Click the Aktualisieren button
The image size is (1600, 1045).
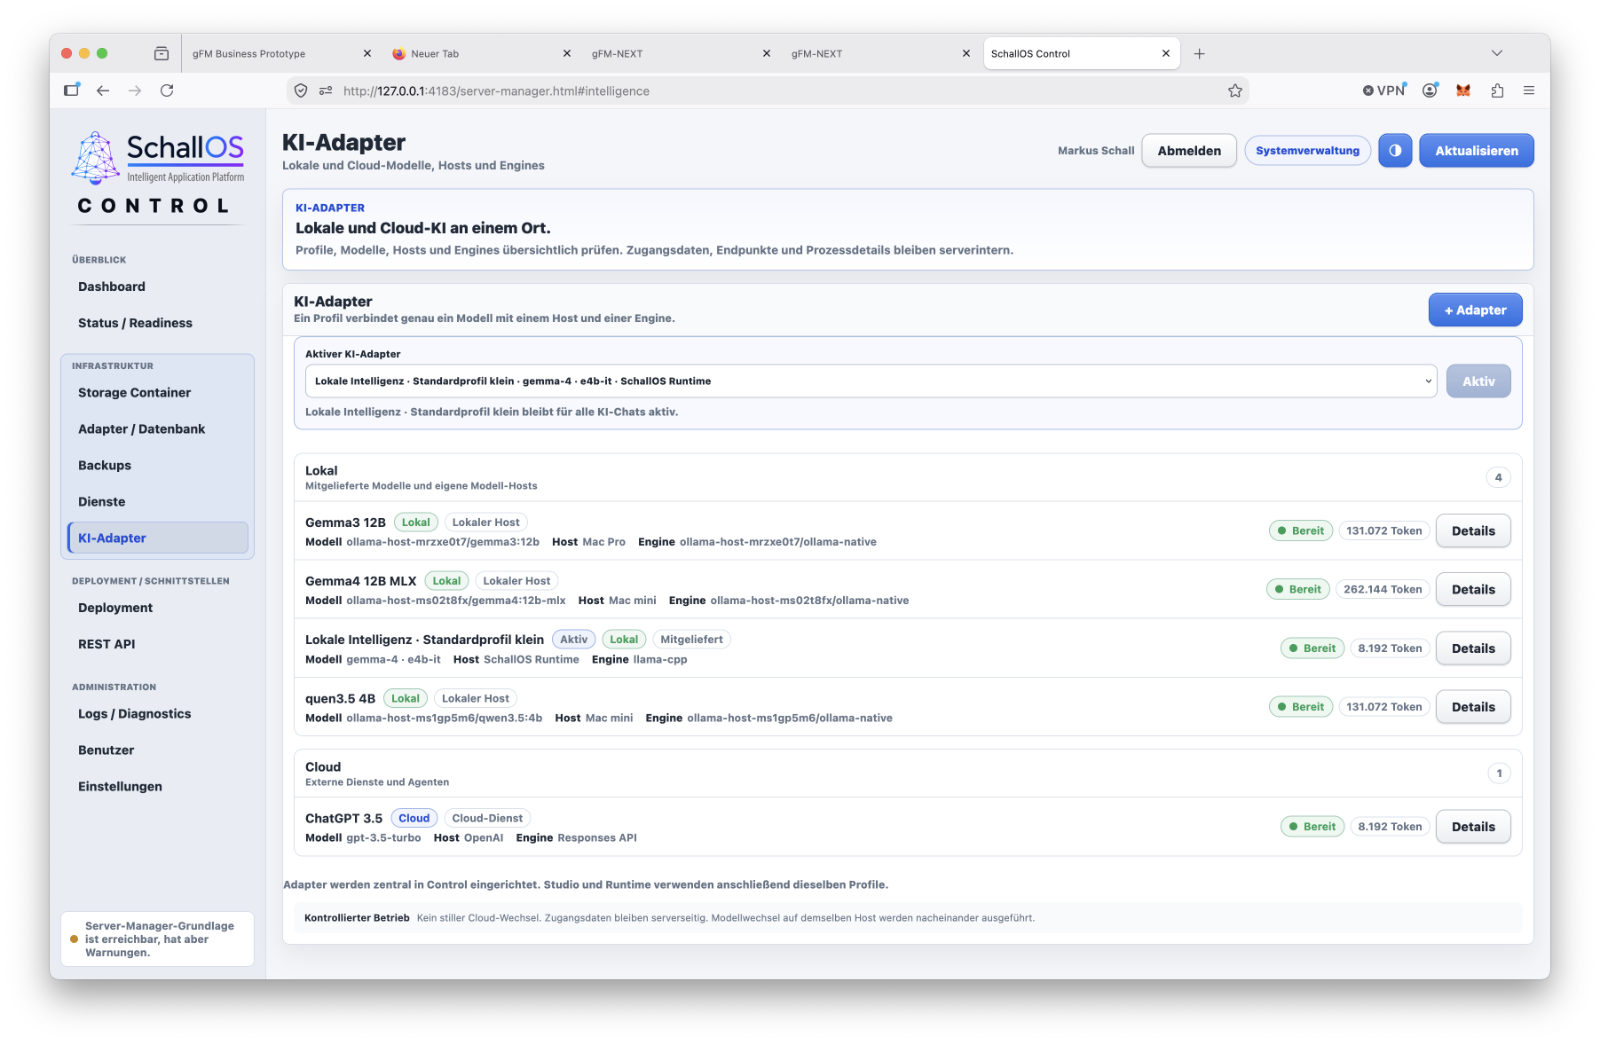click(x=1476, y=151)
